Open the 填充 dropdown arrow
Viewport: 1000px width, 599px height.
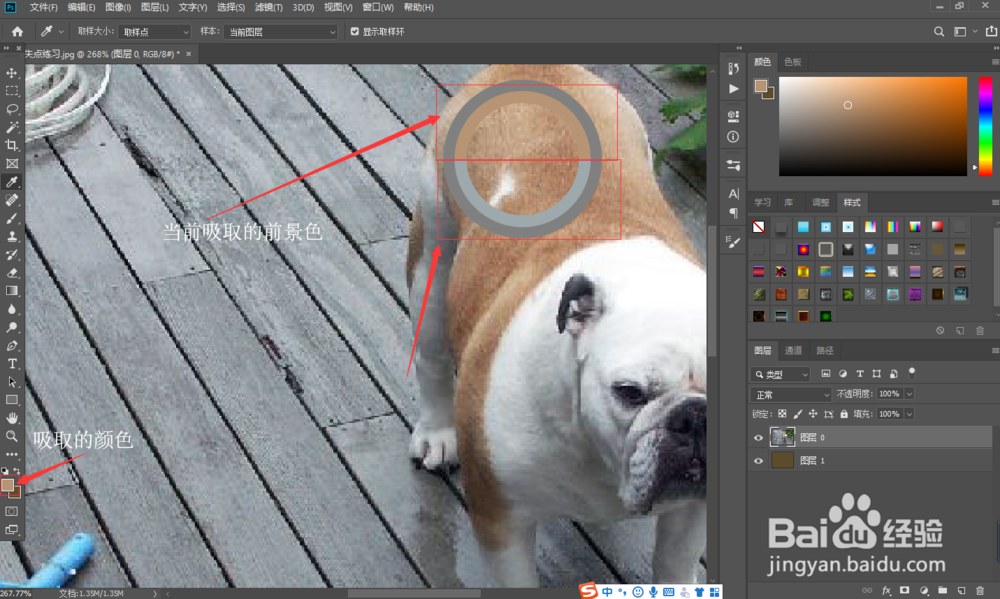pyautogui.click(x=909, y=414)
